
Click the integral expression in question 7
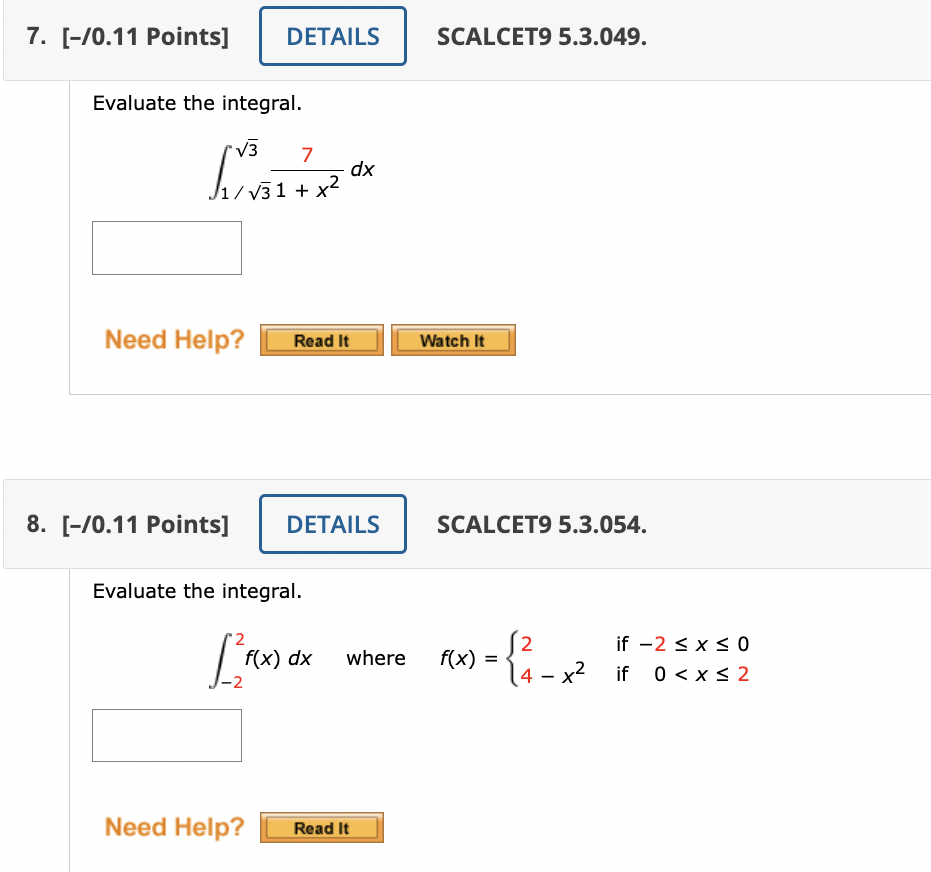point(280,168)
